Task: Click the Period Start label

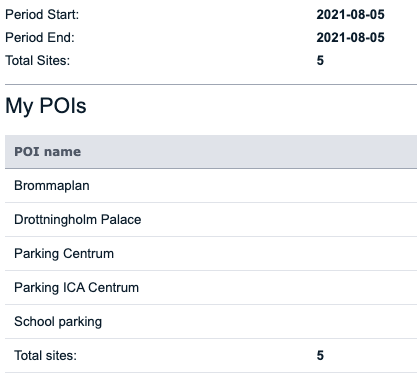Action: pos(42,15)
